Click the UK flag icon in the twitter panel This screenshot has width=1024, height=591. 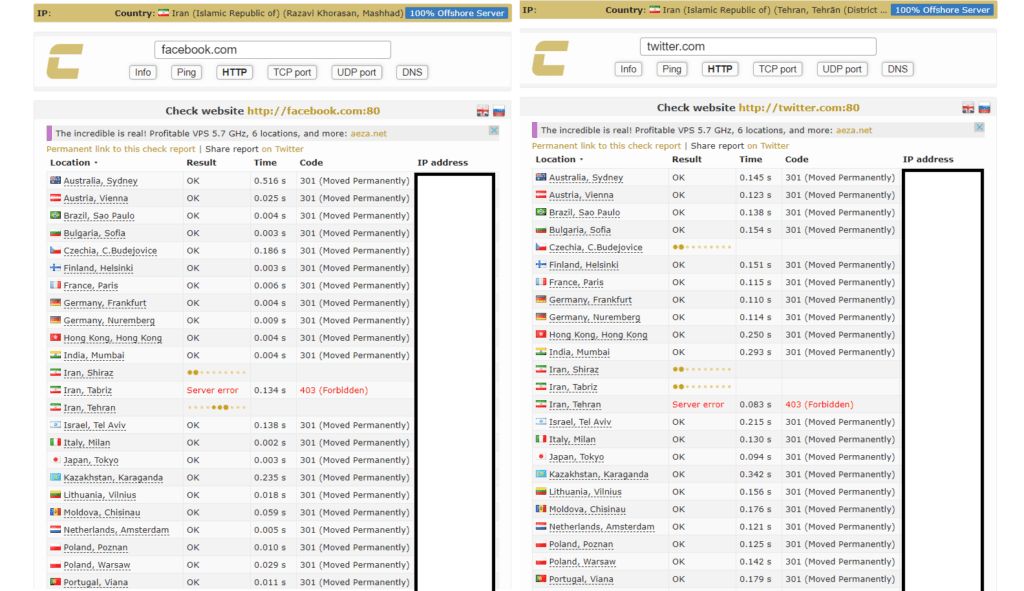point(968,108)
